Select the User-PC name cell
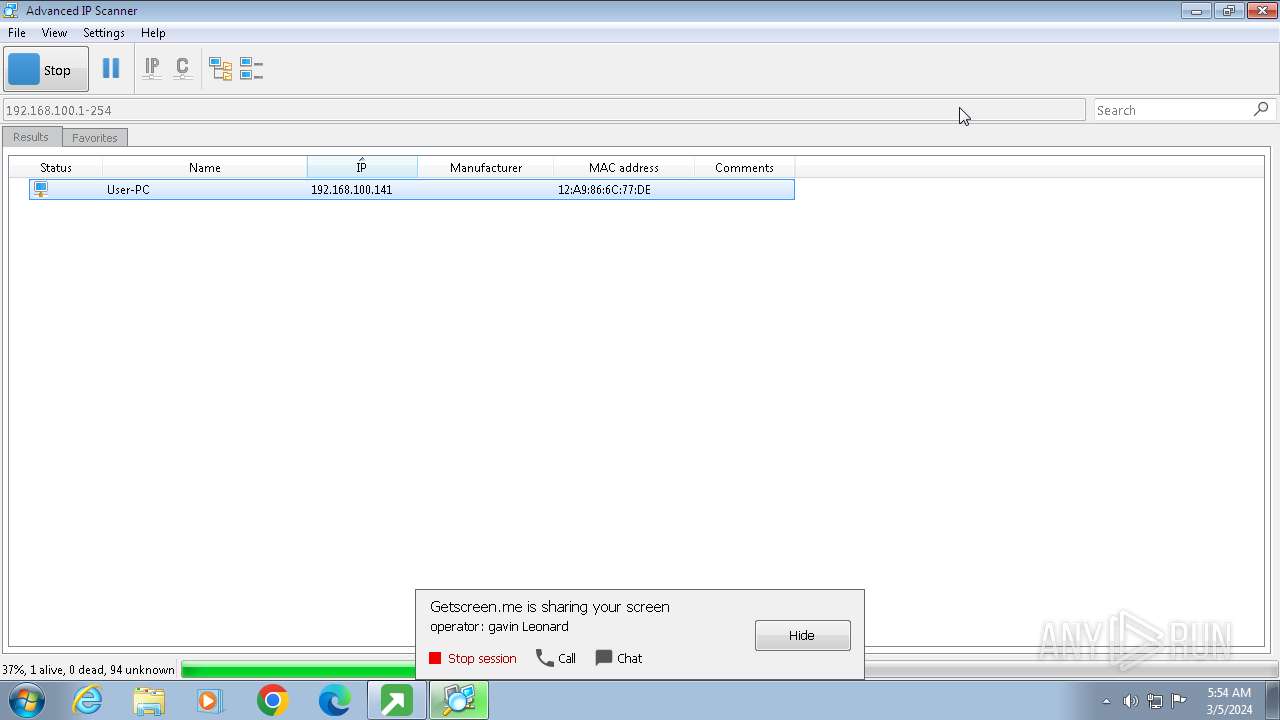1280x720 pixels. coord(128,189)
